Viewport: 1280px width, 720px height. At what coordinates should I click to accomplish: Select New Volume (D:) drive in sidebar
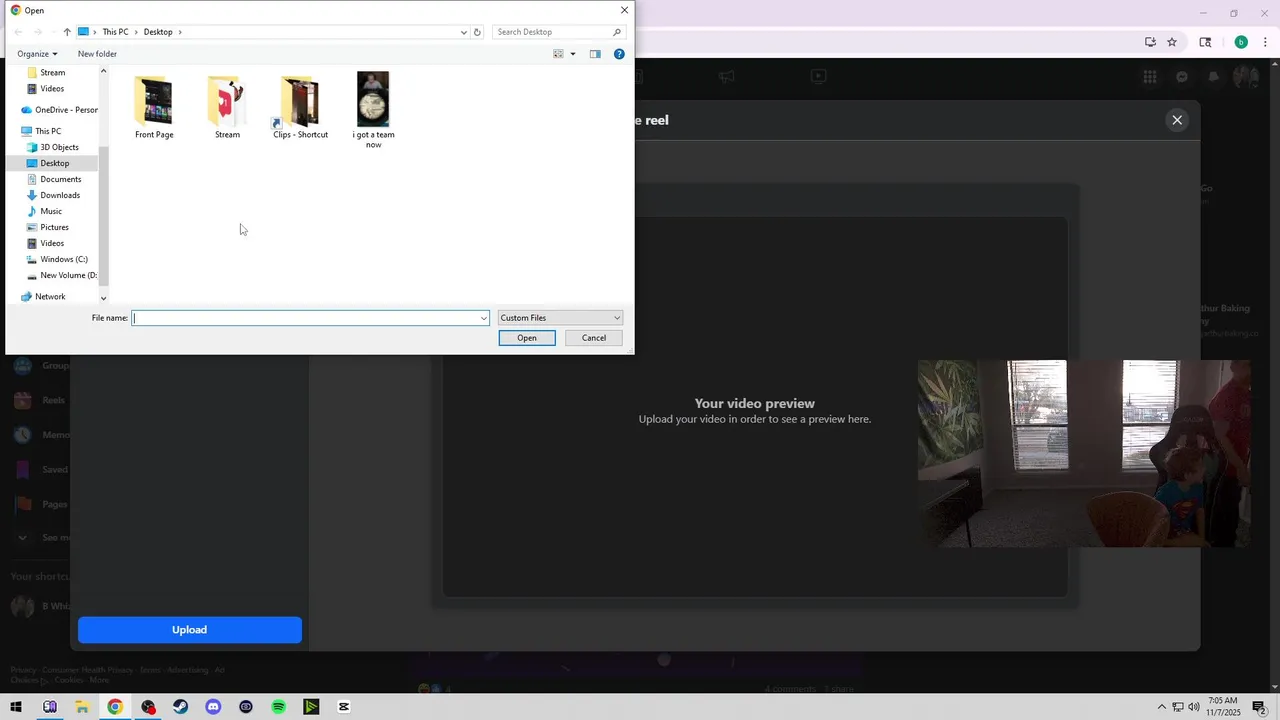pos(68,275)
